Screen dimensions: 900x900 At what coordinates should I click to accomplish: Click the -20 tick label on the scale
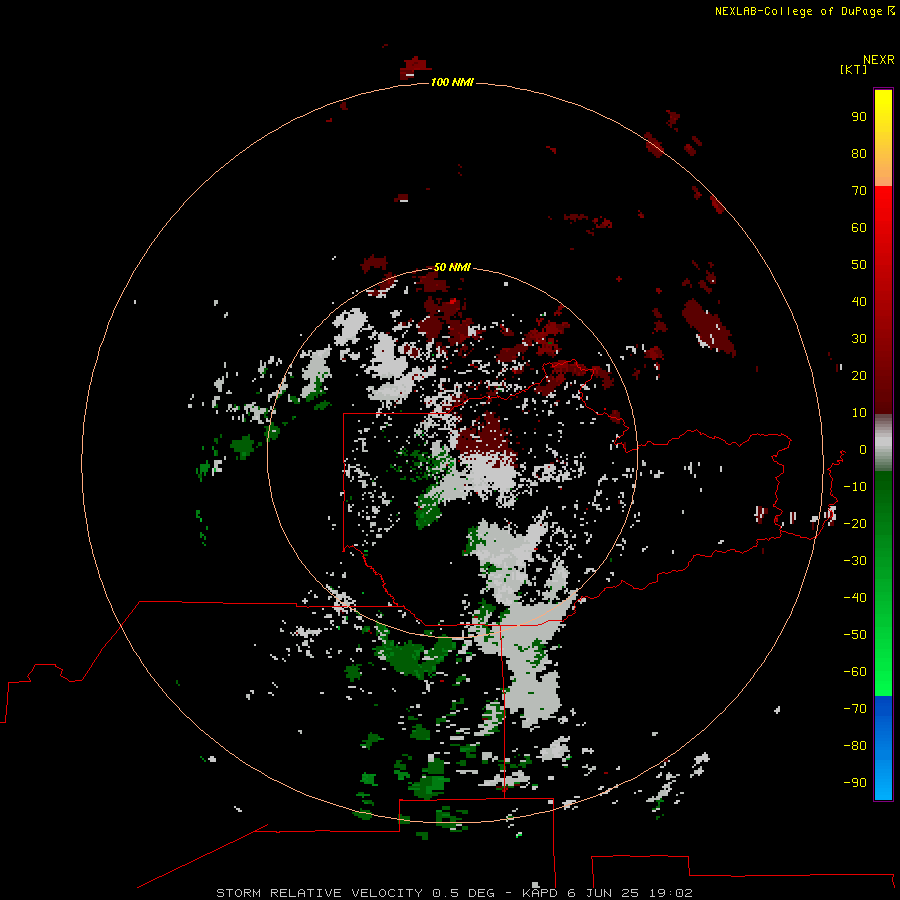[855, 523]
